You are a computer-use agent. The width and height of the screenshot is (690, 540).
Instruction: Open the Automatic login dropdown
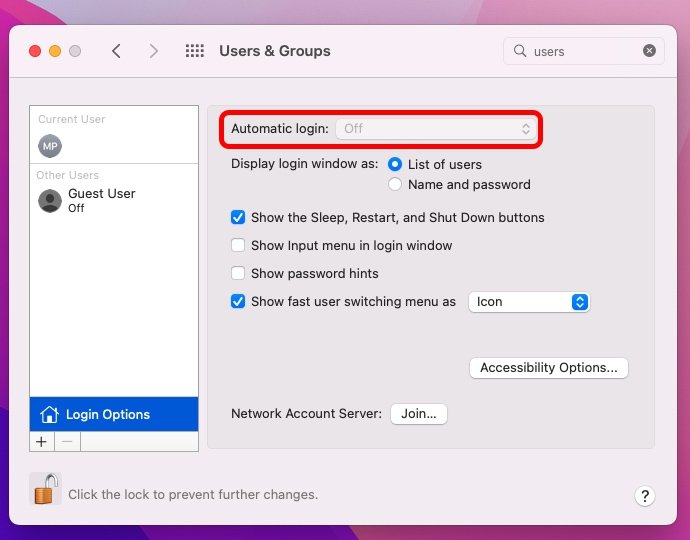[x=436, y=129]
